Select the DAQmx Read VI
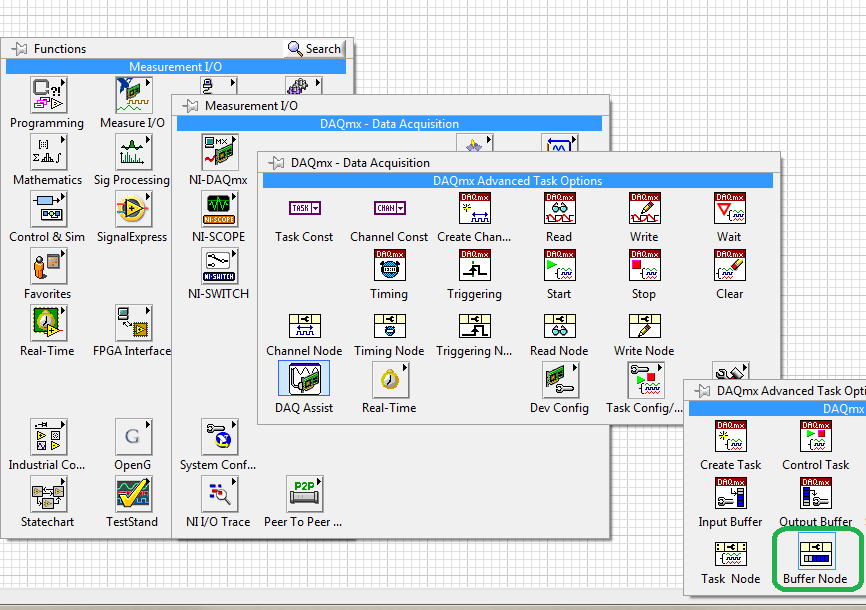The height and width of the screenshot is (610, 866). 559,208
